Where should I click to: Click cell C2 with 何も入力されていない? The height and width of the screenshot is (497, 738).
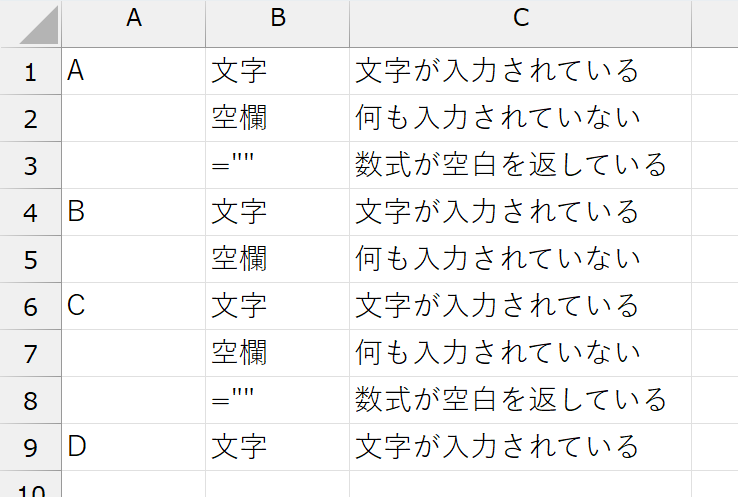[520, 119]
